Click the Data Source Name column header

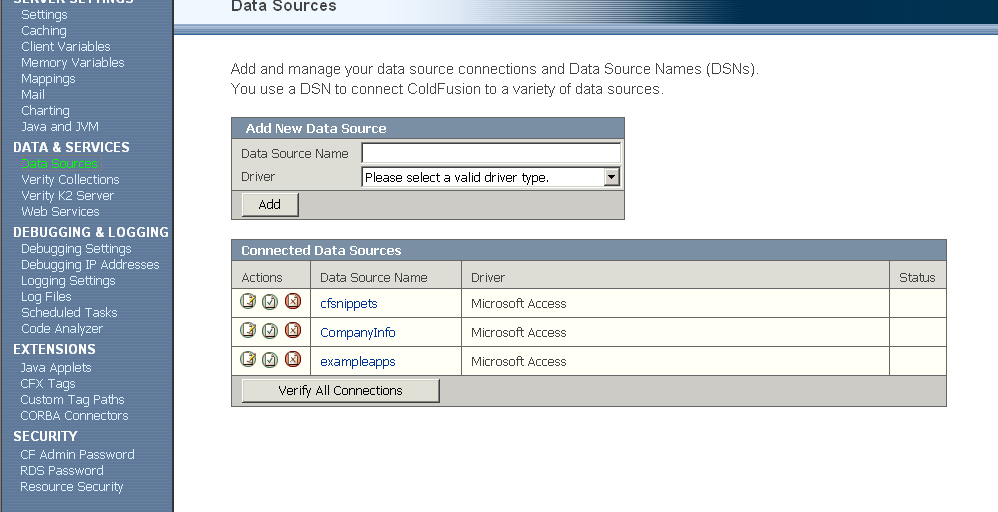pyautogui.click(x=374, y=278)
